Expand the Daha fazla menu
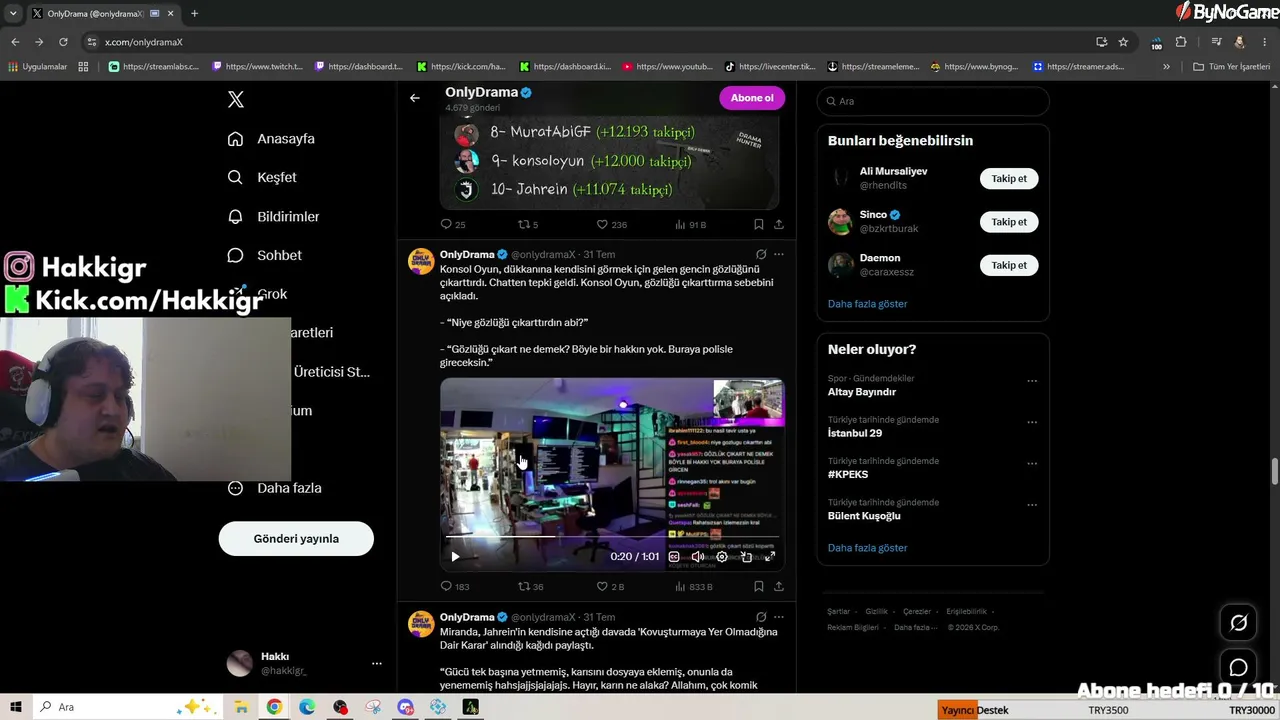 [274, 488]
